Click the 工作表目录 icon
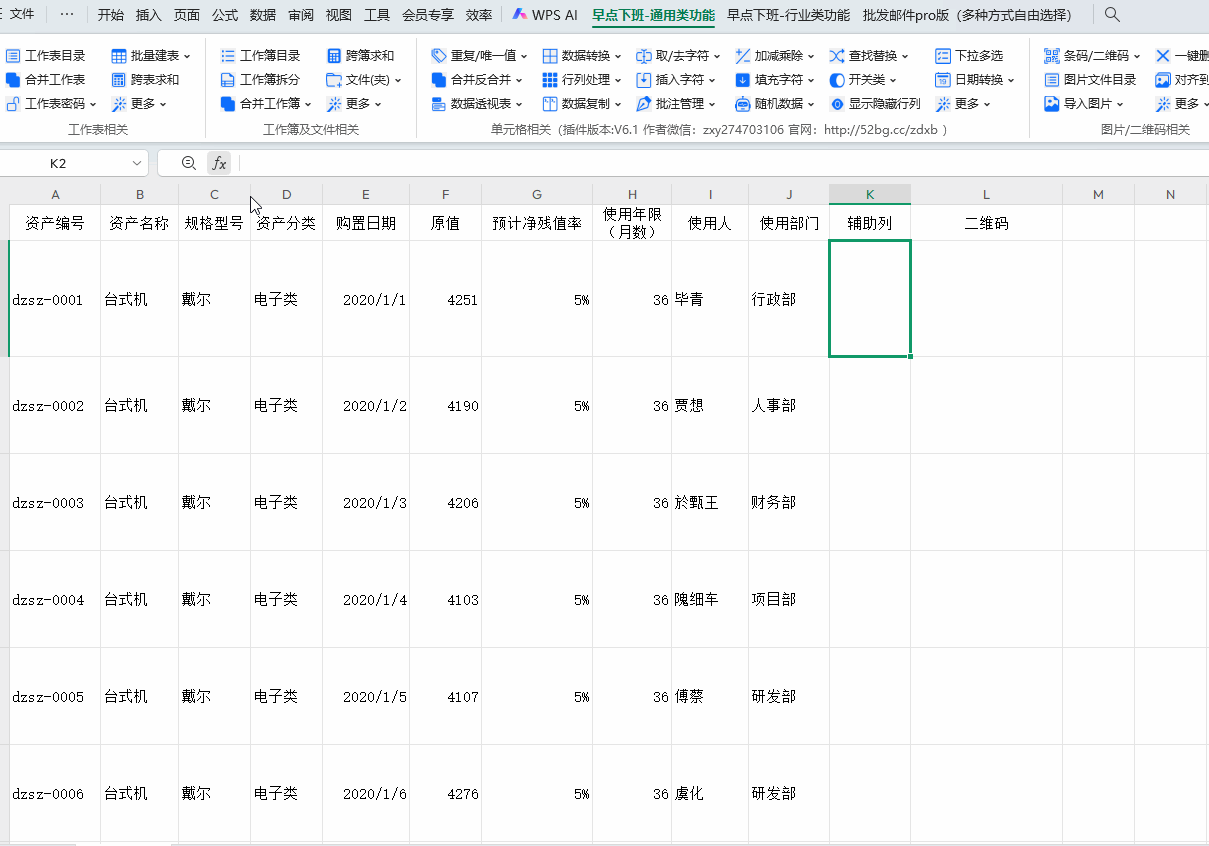 click(13, 56)
